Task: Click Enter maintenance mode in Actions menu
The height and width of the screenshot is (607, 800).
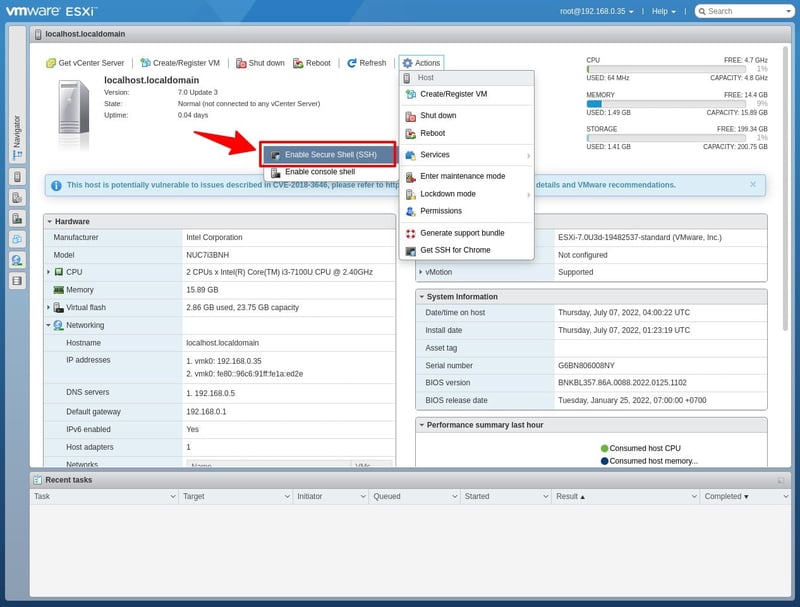Action: tap(462, 176)
